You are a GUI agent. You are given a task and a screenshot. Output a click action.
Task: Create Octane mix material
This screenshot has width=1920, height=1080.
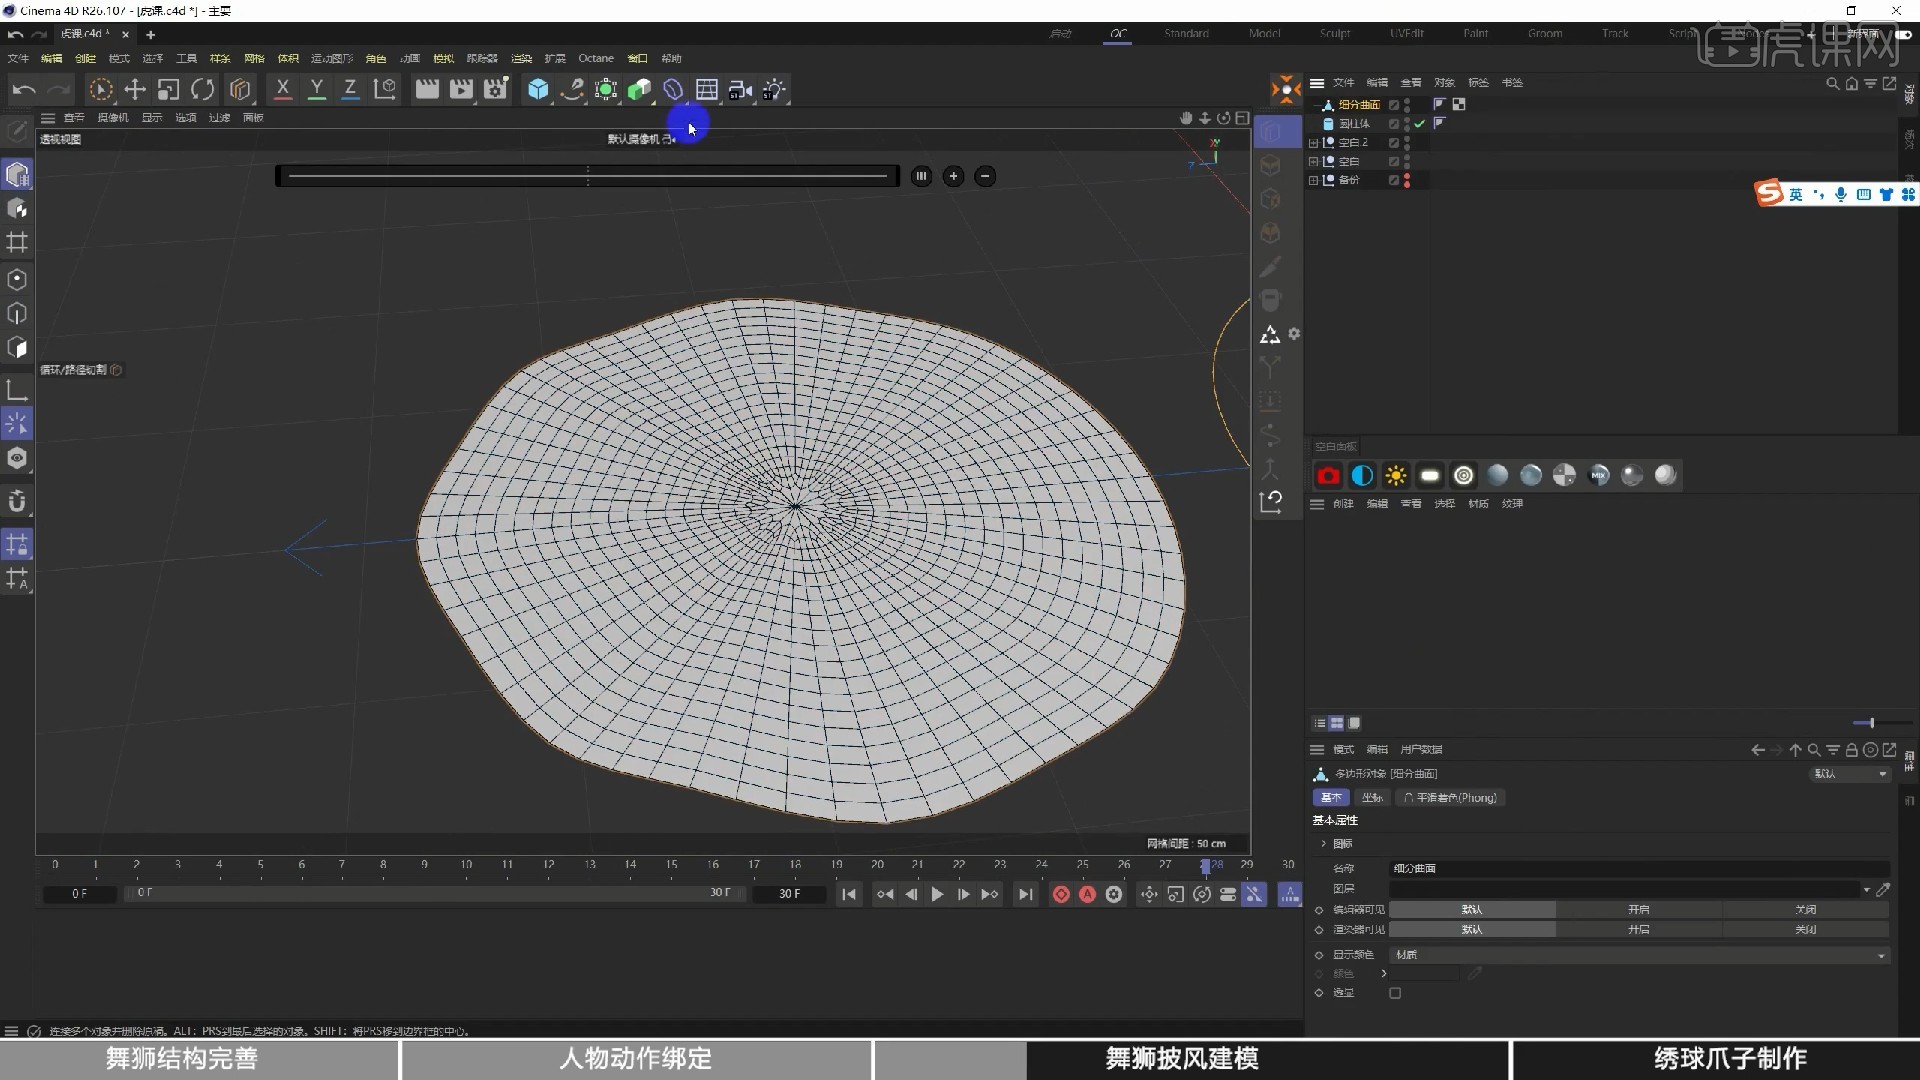1598,476
